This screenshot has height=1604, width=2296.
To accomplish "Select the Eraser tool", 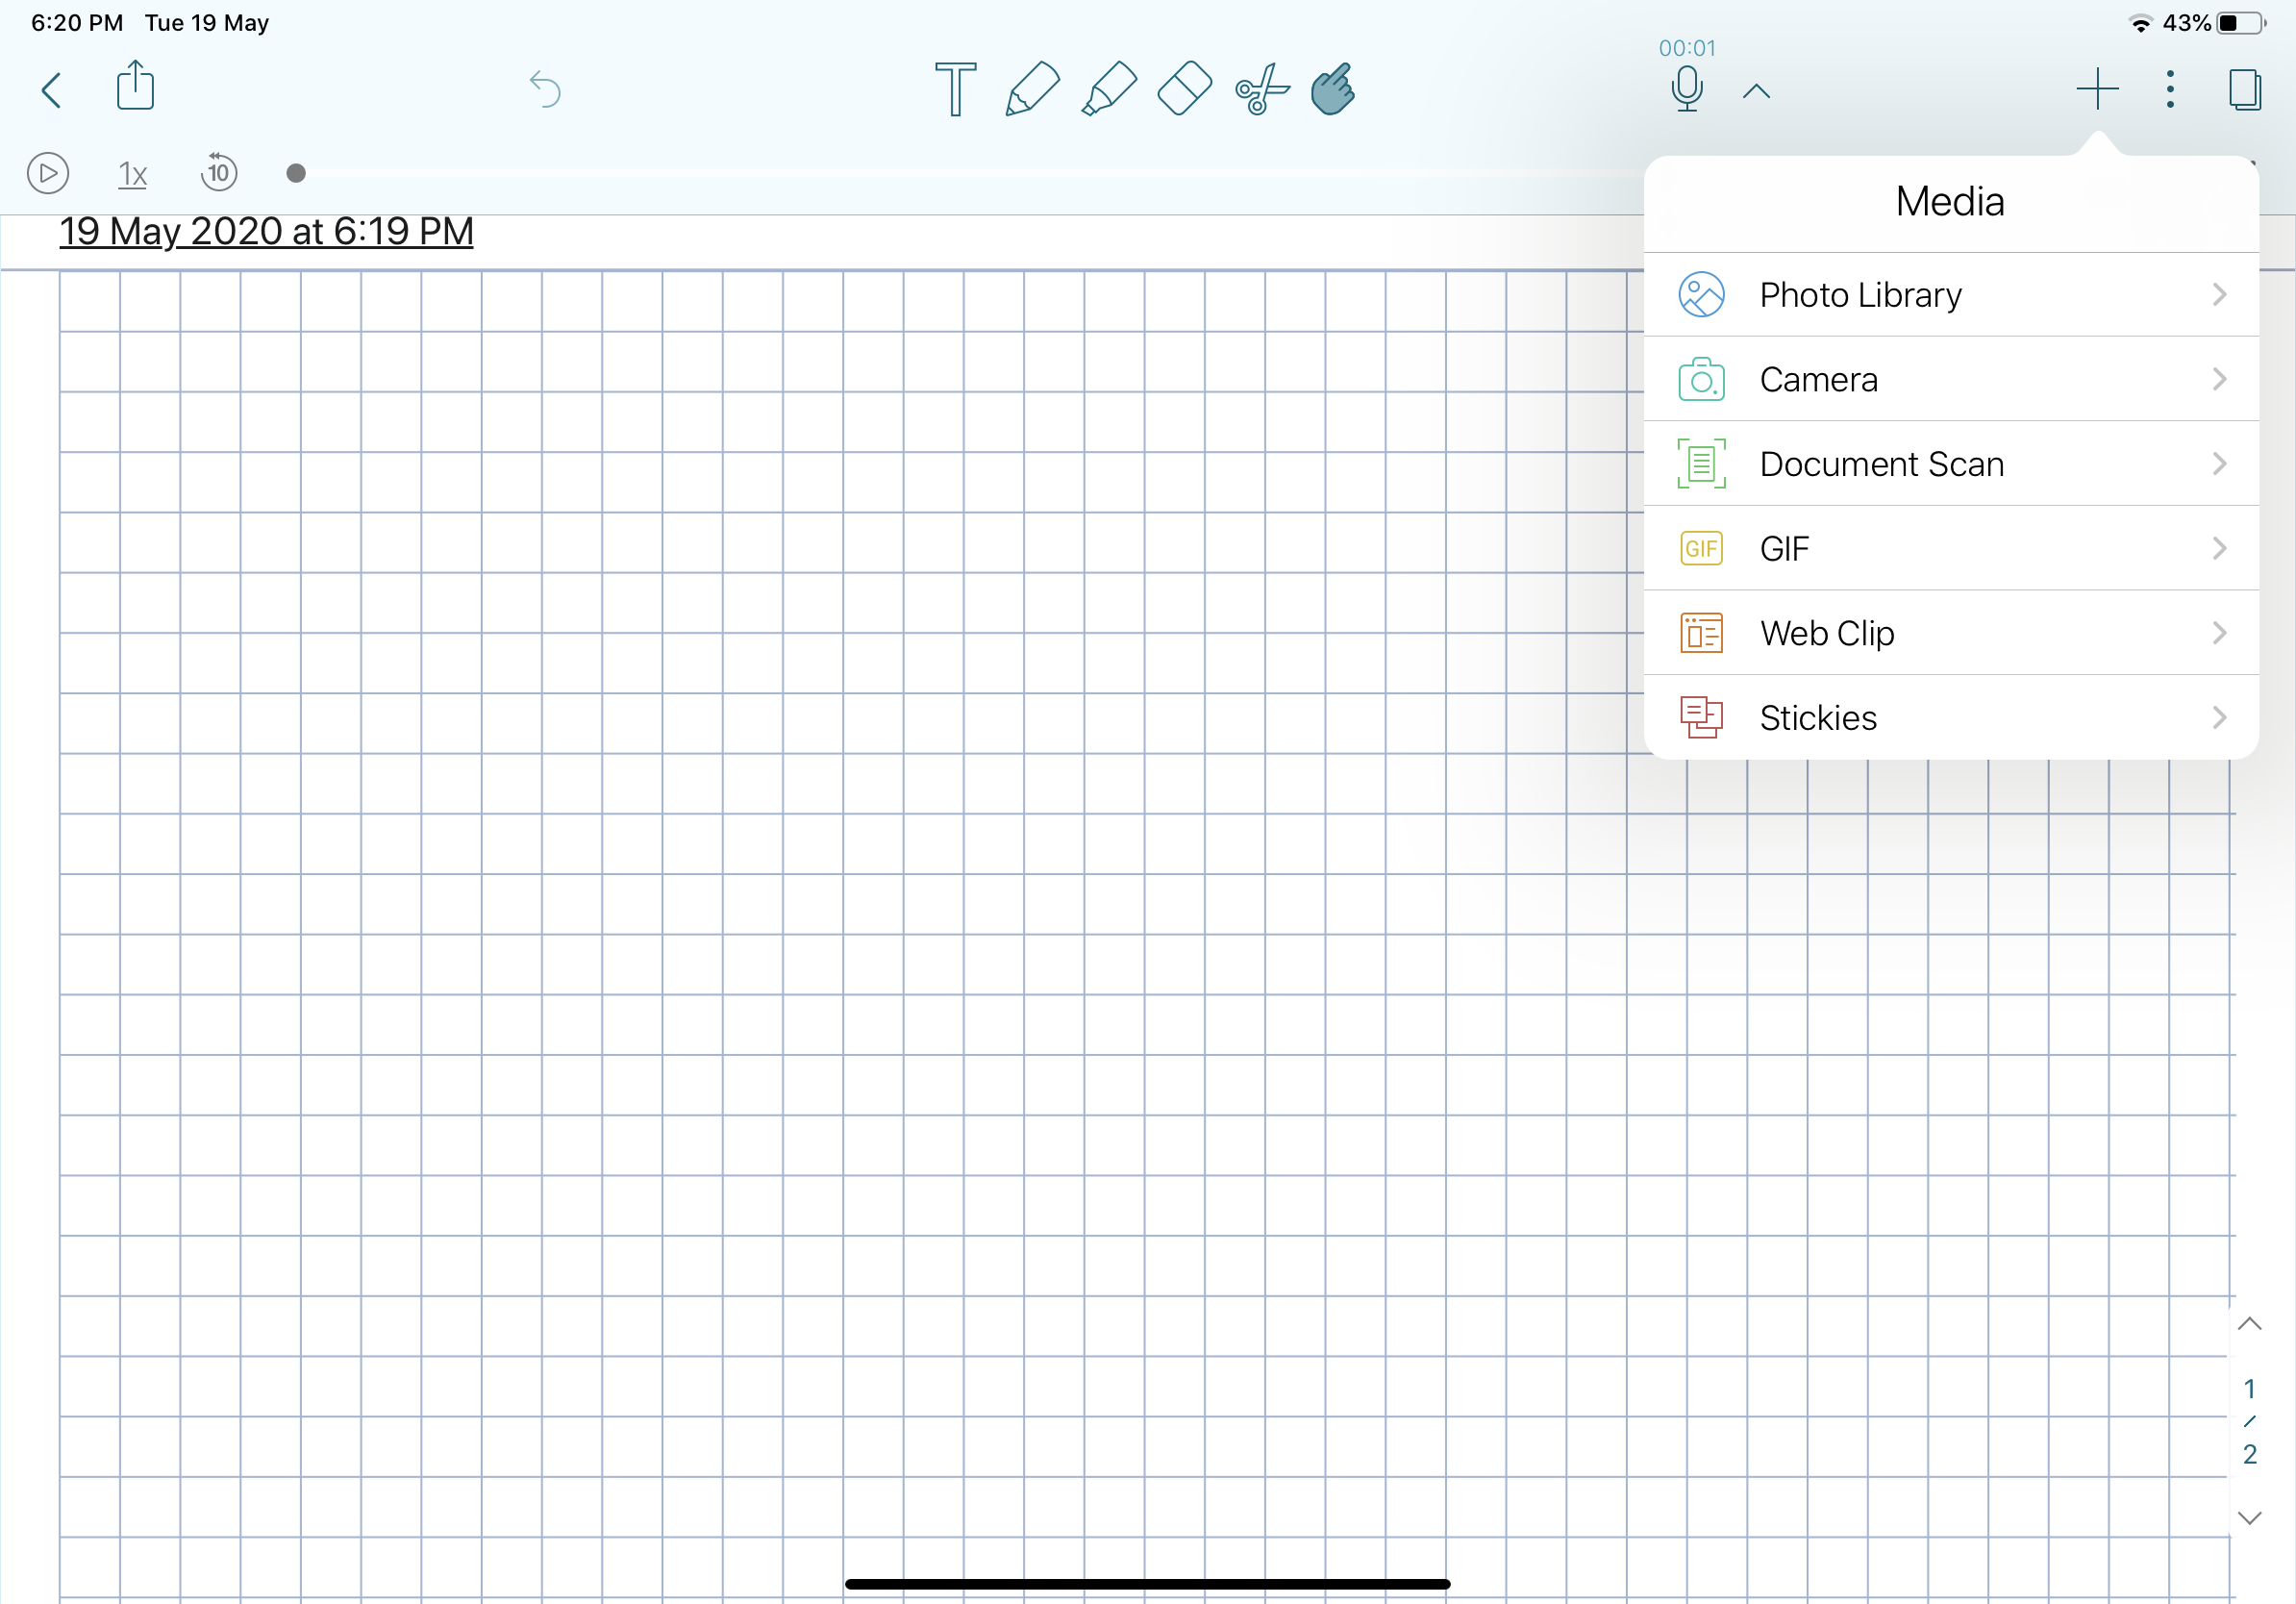I will pos(1184,90).
